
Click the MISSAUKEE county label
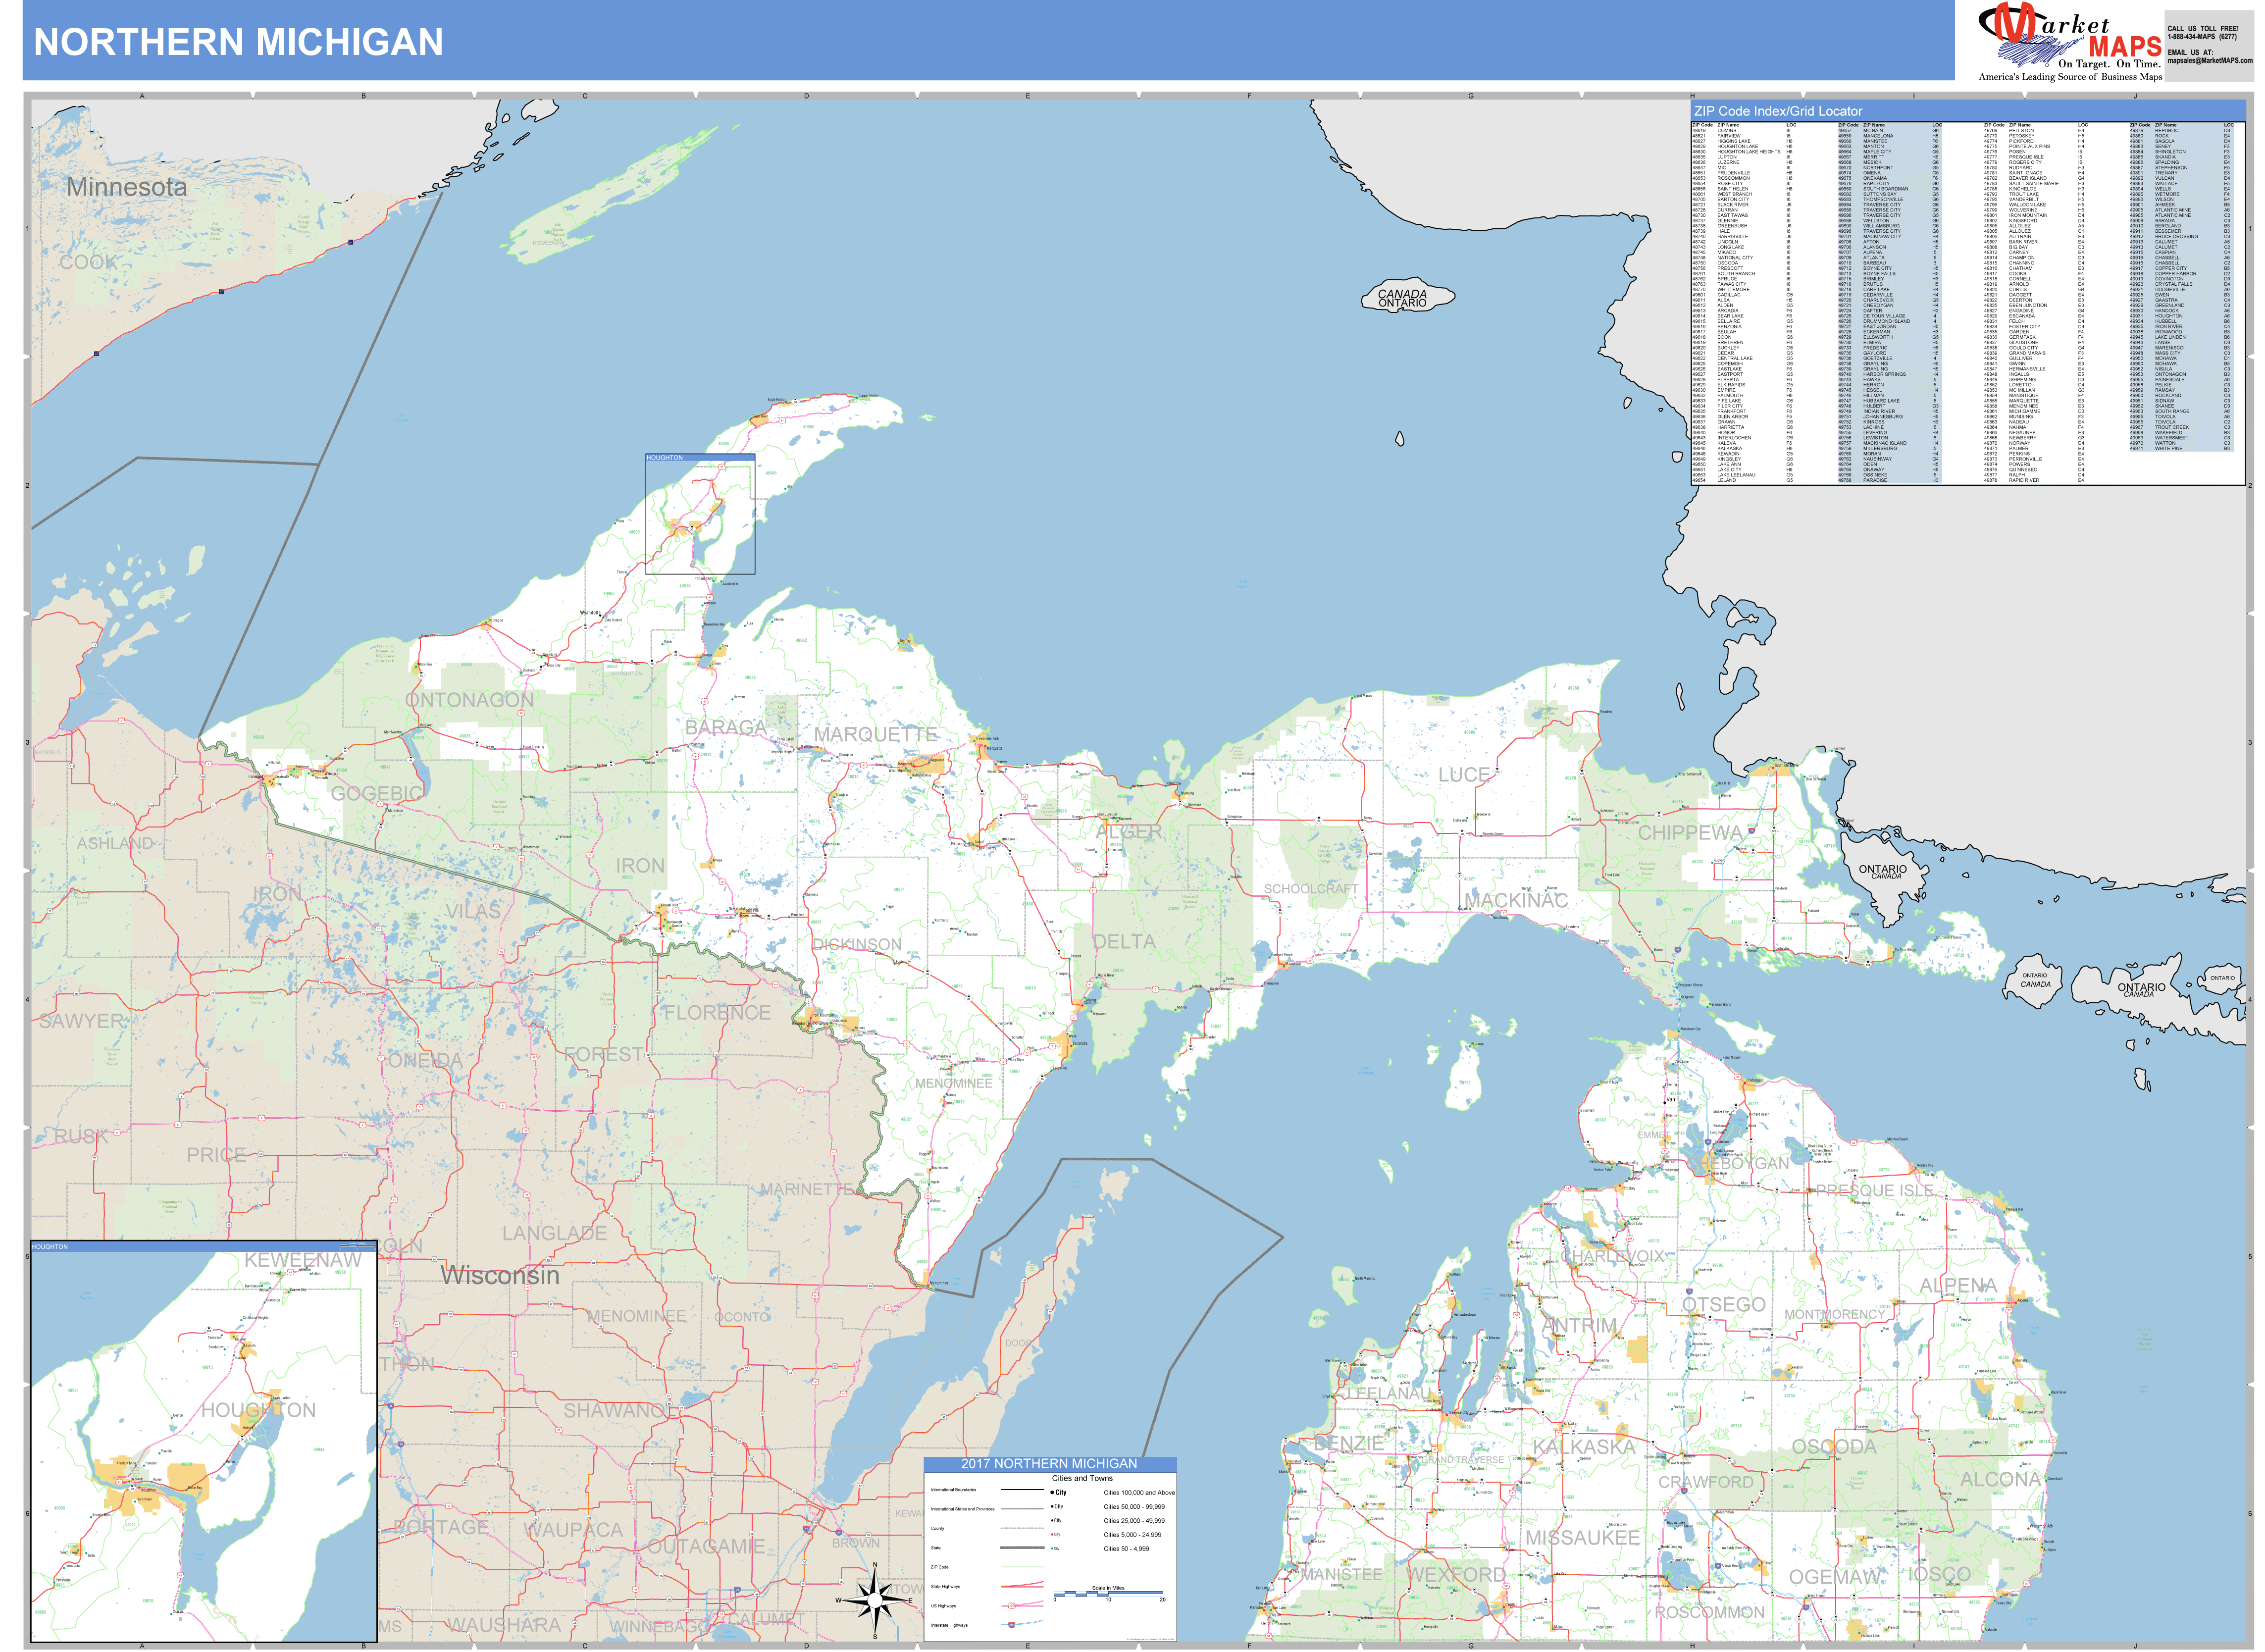pyautogui.click(x=1582, y=1538)
